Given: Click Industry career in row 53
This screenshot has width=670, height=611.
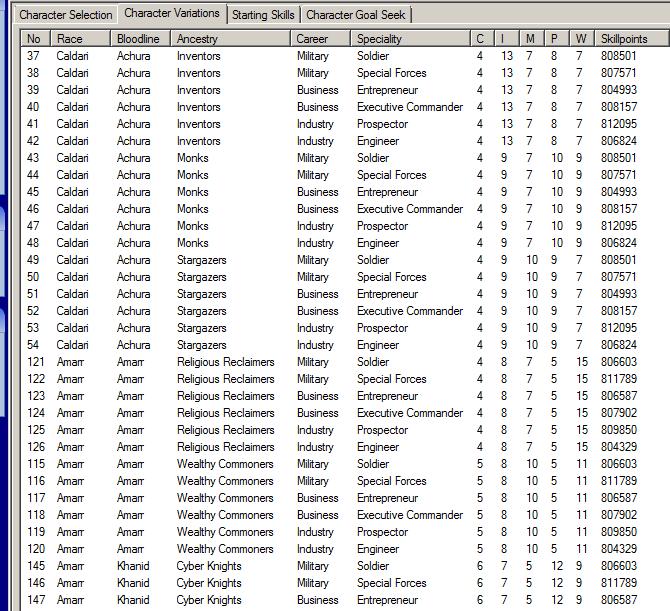Looking at the screenshot, I should [x=315, y=328].
